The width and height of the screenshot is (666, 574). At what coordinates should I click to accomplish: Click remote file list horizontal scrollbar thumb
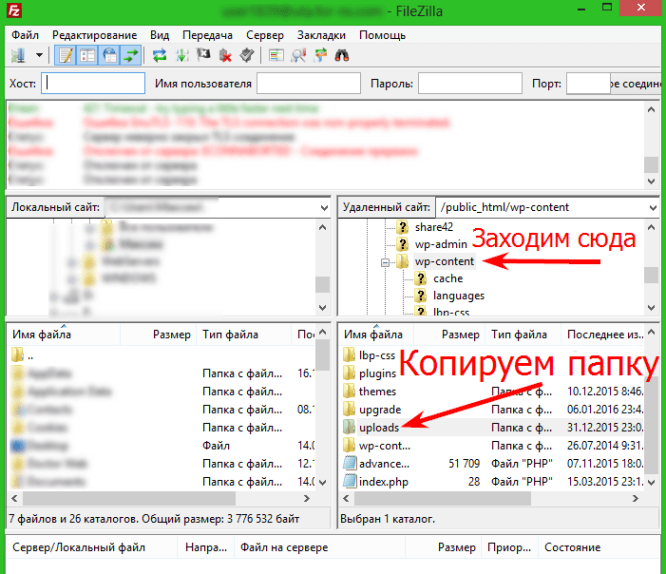pyautogui.click(x=443, y=498)
